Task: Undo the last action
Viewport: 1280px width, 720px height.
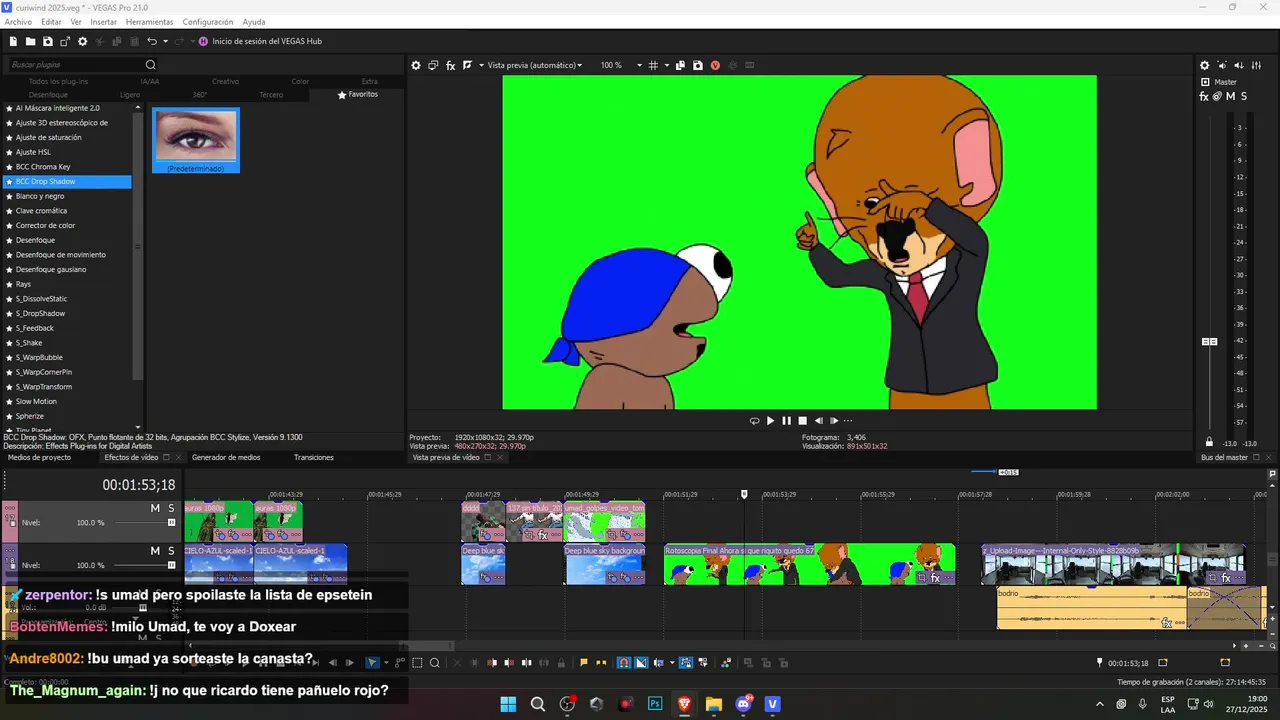Action: (151, 41)
